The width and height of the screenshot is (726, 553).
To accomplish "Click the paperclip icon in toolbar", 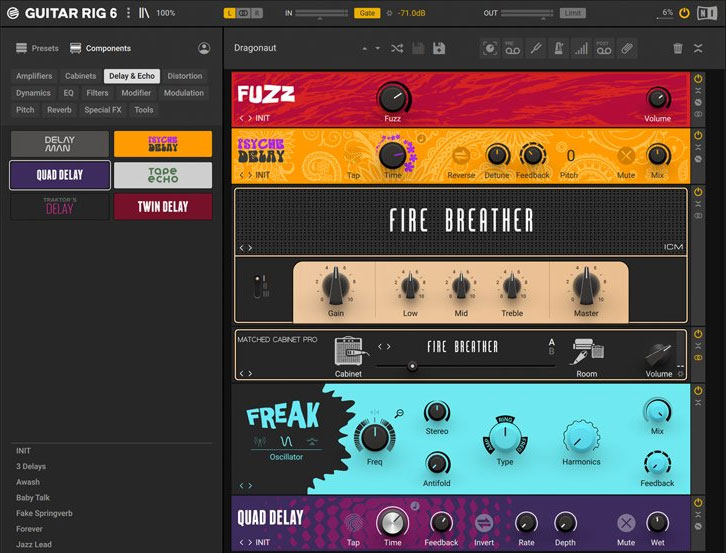I will point(627,48).
